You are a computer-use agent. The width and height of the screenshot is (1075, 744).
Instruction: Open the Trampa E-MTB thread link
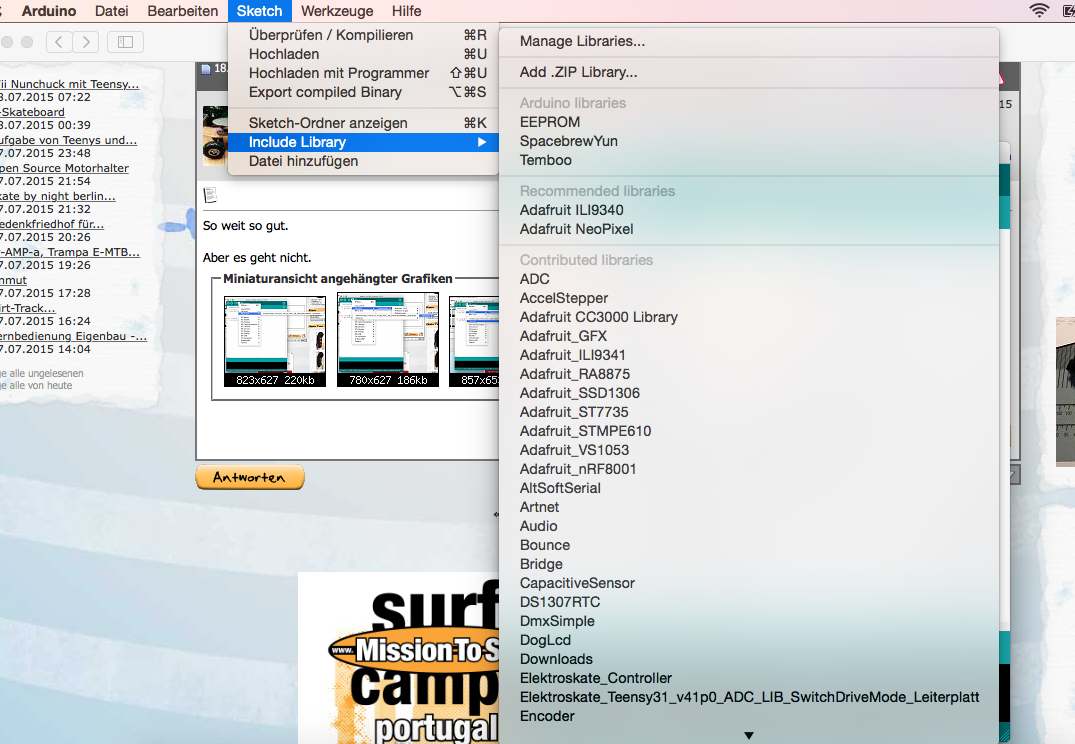(70, 252)
